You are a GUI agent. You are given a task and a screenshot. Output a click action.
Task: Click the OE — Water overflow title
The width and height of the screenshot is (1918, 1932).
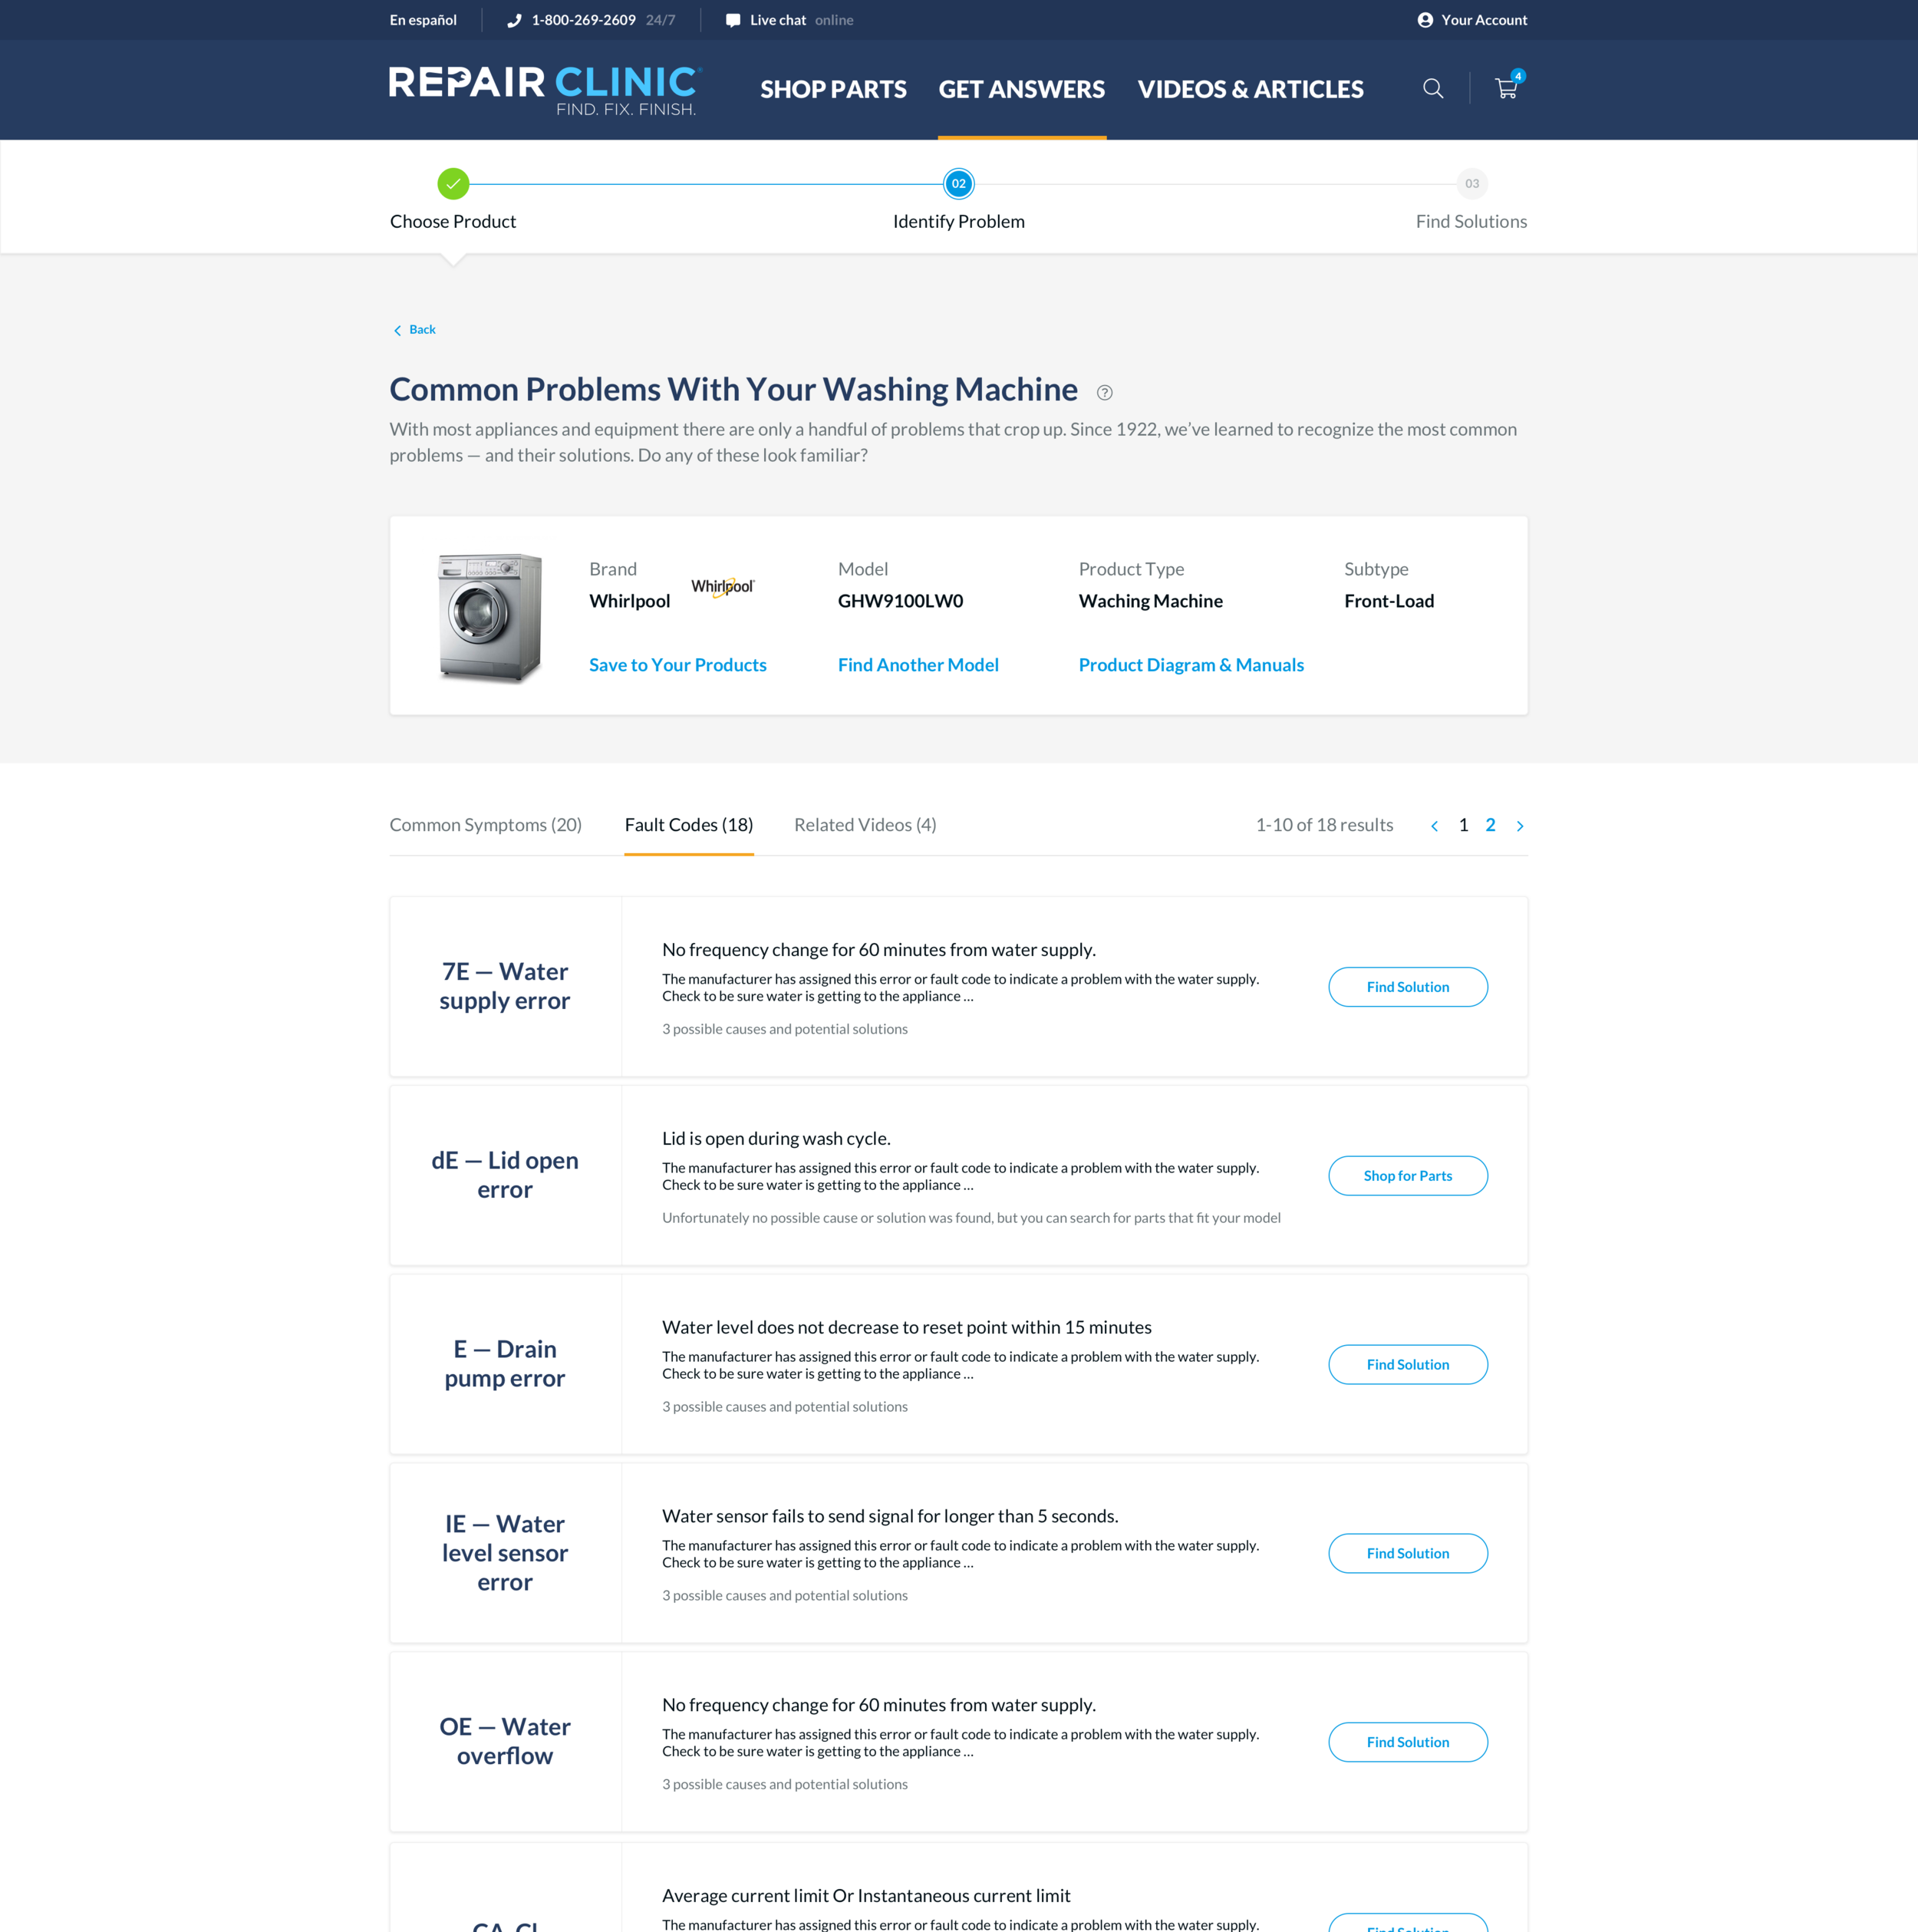[x=505, y=1742]
